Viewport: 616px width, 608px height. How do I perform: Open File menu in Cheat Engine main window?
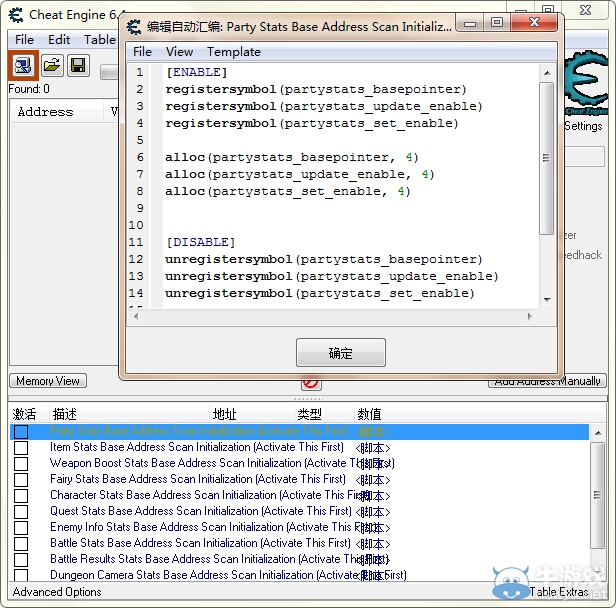tap(24, 40)
